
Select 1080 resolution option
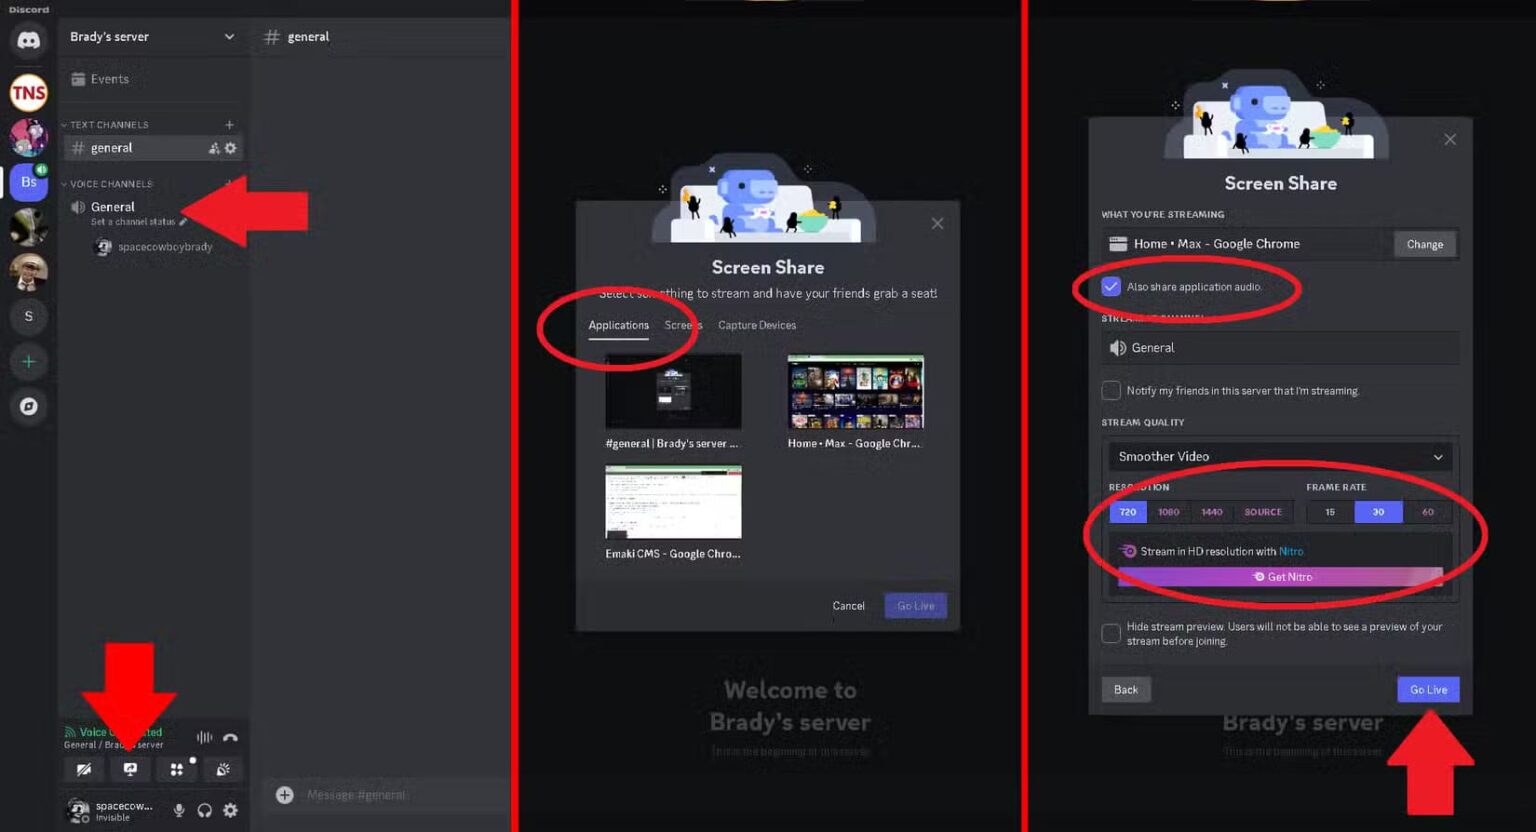click(1169, 512)
